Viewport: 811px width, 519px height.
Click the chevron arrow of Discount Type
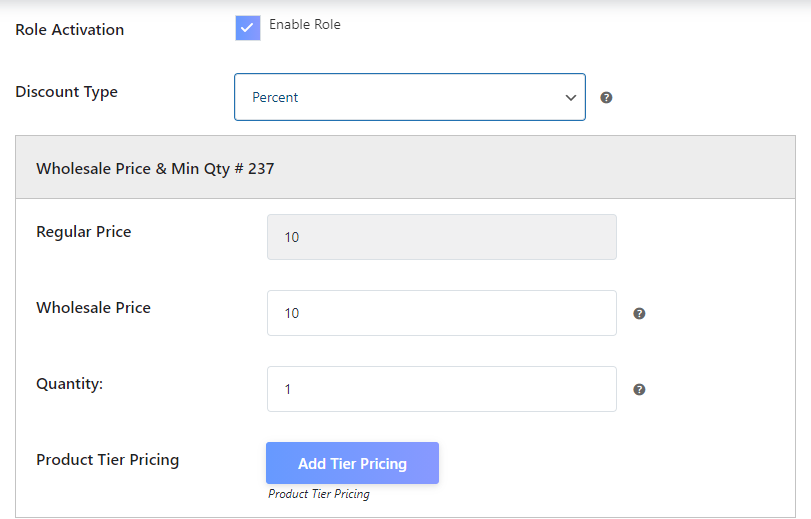571,98
